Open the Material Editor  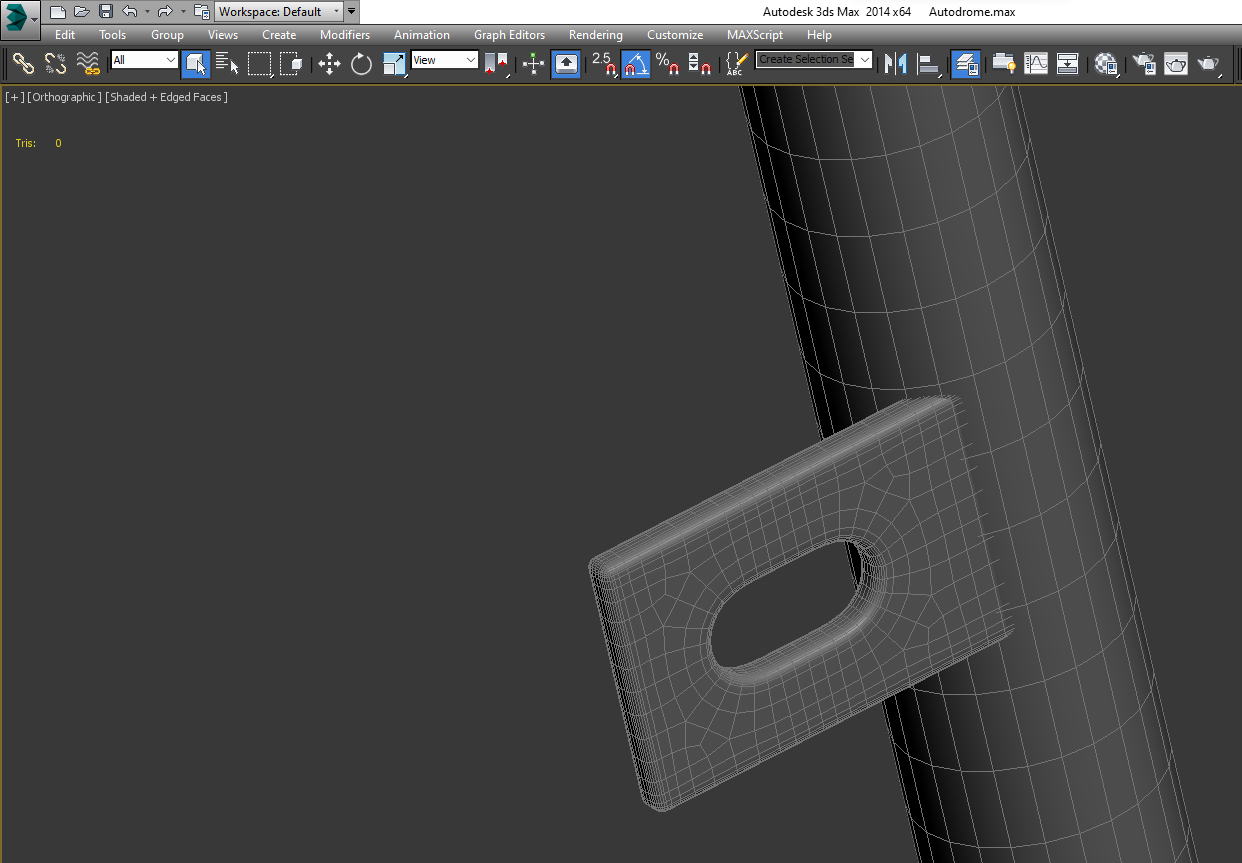click(x=1106, y=64)
